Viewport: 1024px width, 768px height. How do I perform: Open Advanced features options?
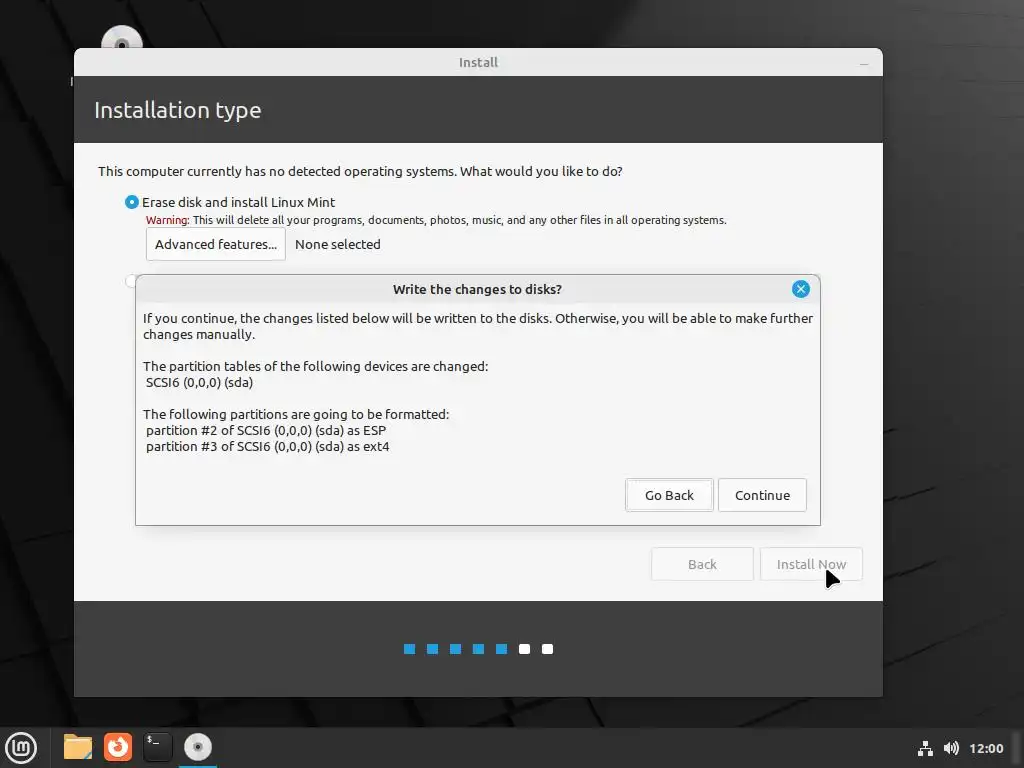coord(216,244)
